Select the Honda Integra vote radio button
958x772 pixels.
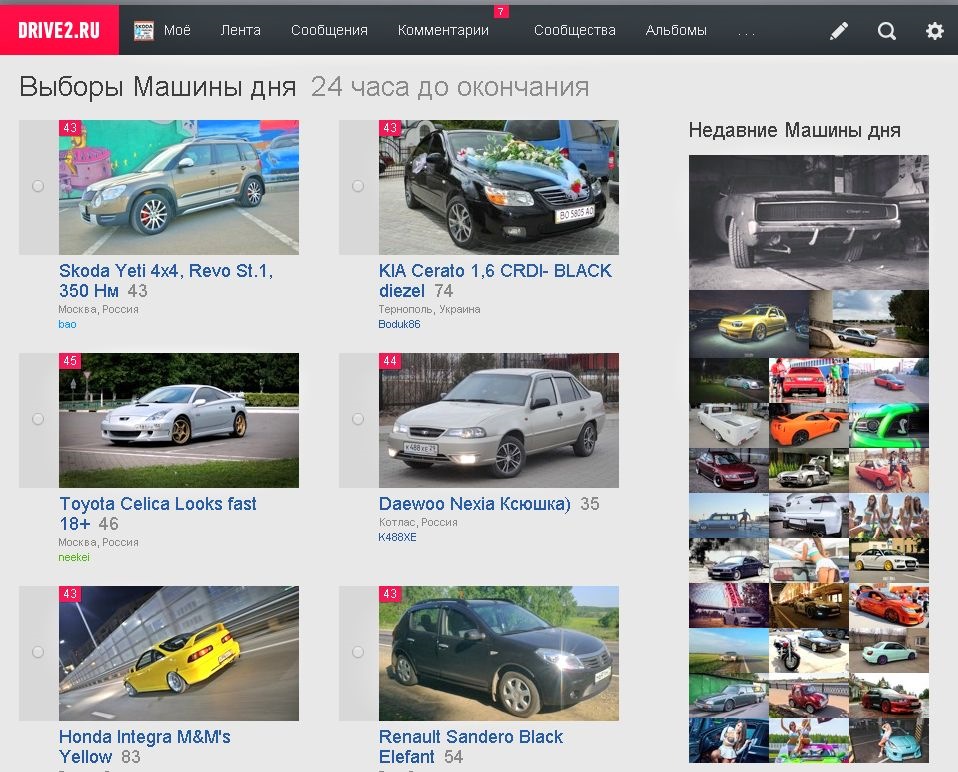click(x=38, y=652)
